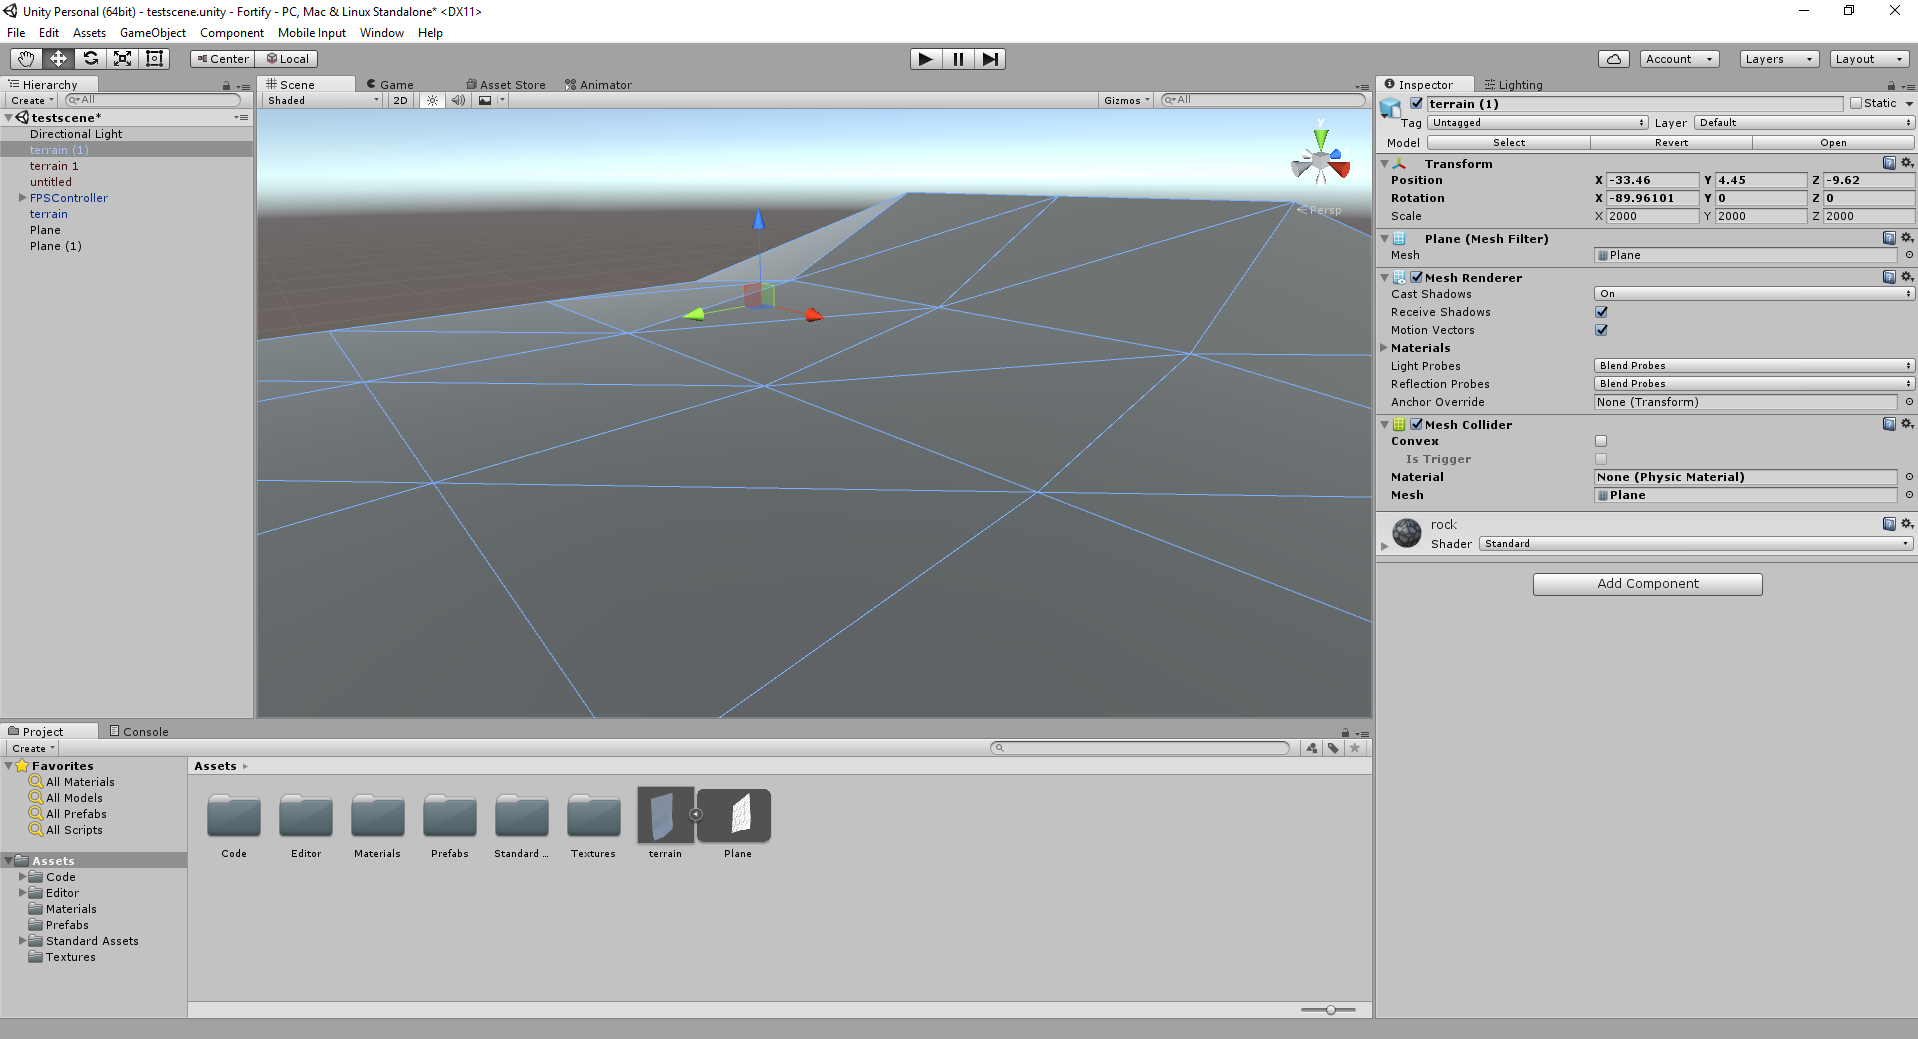1918x1039 pixels.
Task: Open the Tag dropdown
Action: pos(1538,123)
